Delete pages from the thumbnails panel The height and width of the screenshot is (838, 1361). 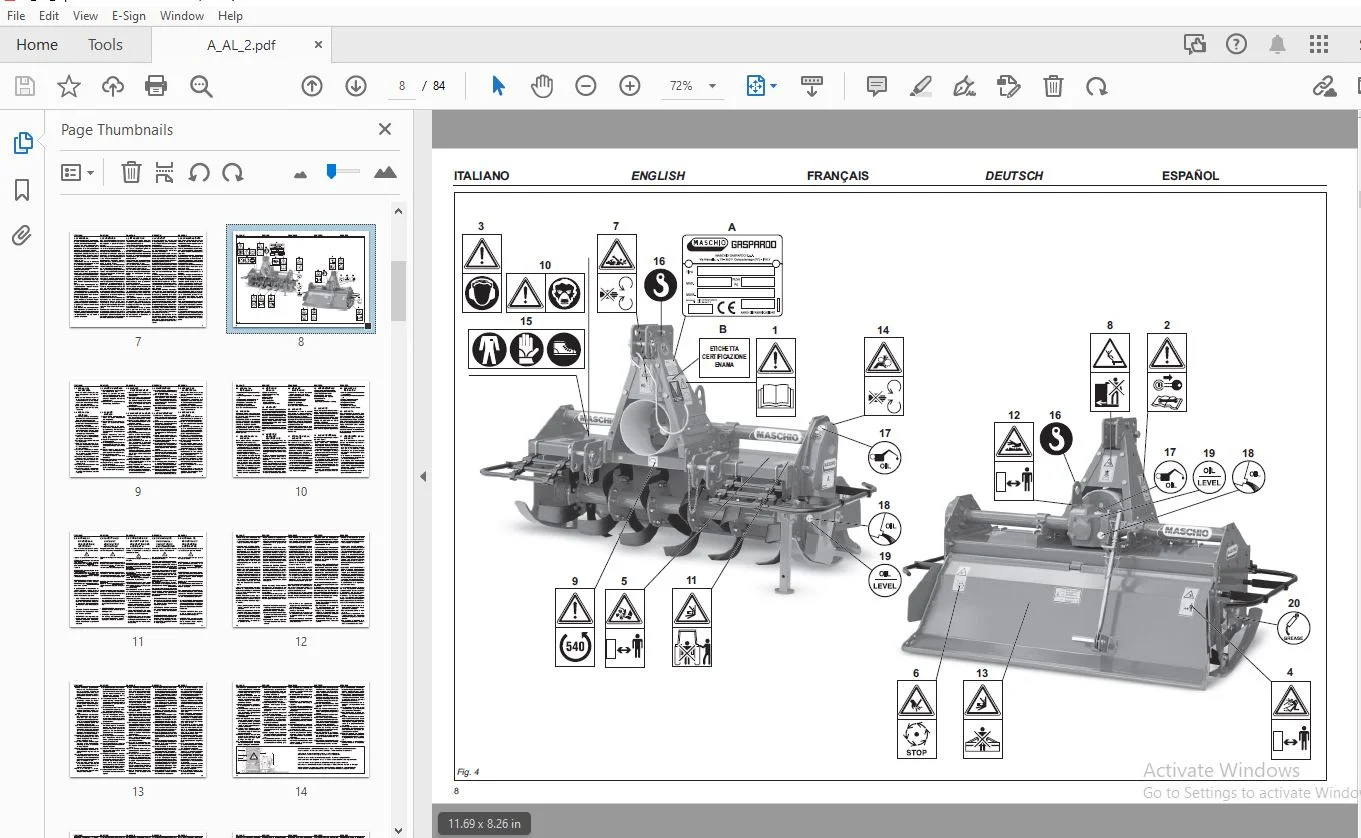(131, 172)
